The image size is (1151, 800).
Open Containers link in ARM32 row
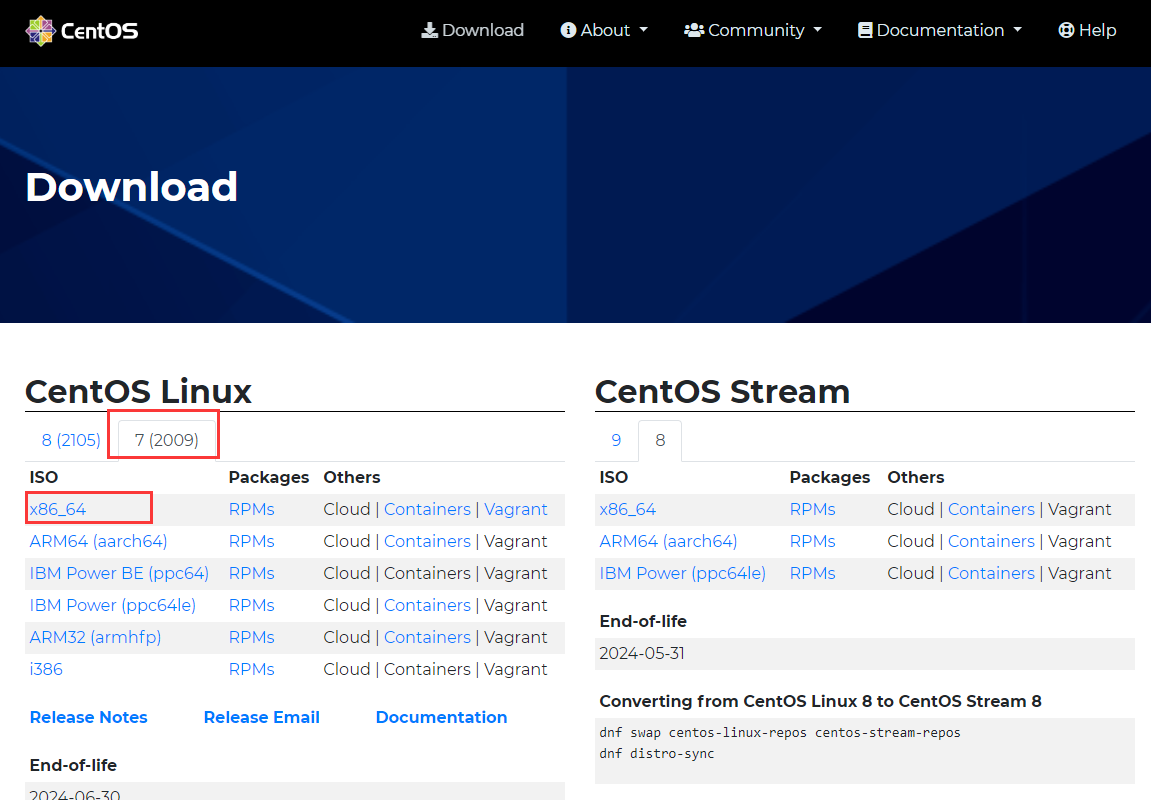[427, 637]
